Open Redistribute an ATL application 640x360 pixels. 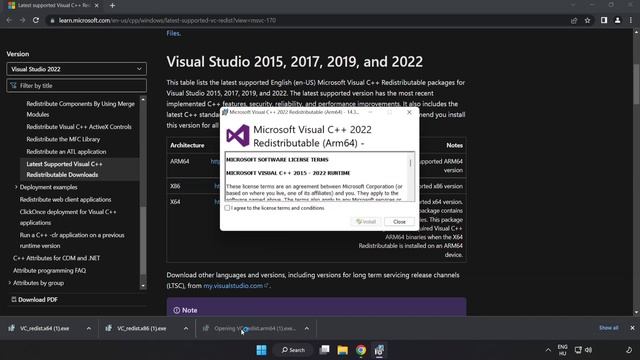click(66, 151)
